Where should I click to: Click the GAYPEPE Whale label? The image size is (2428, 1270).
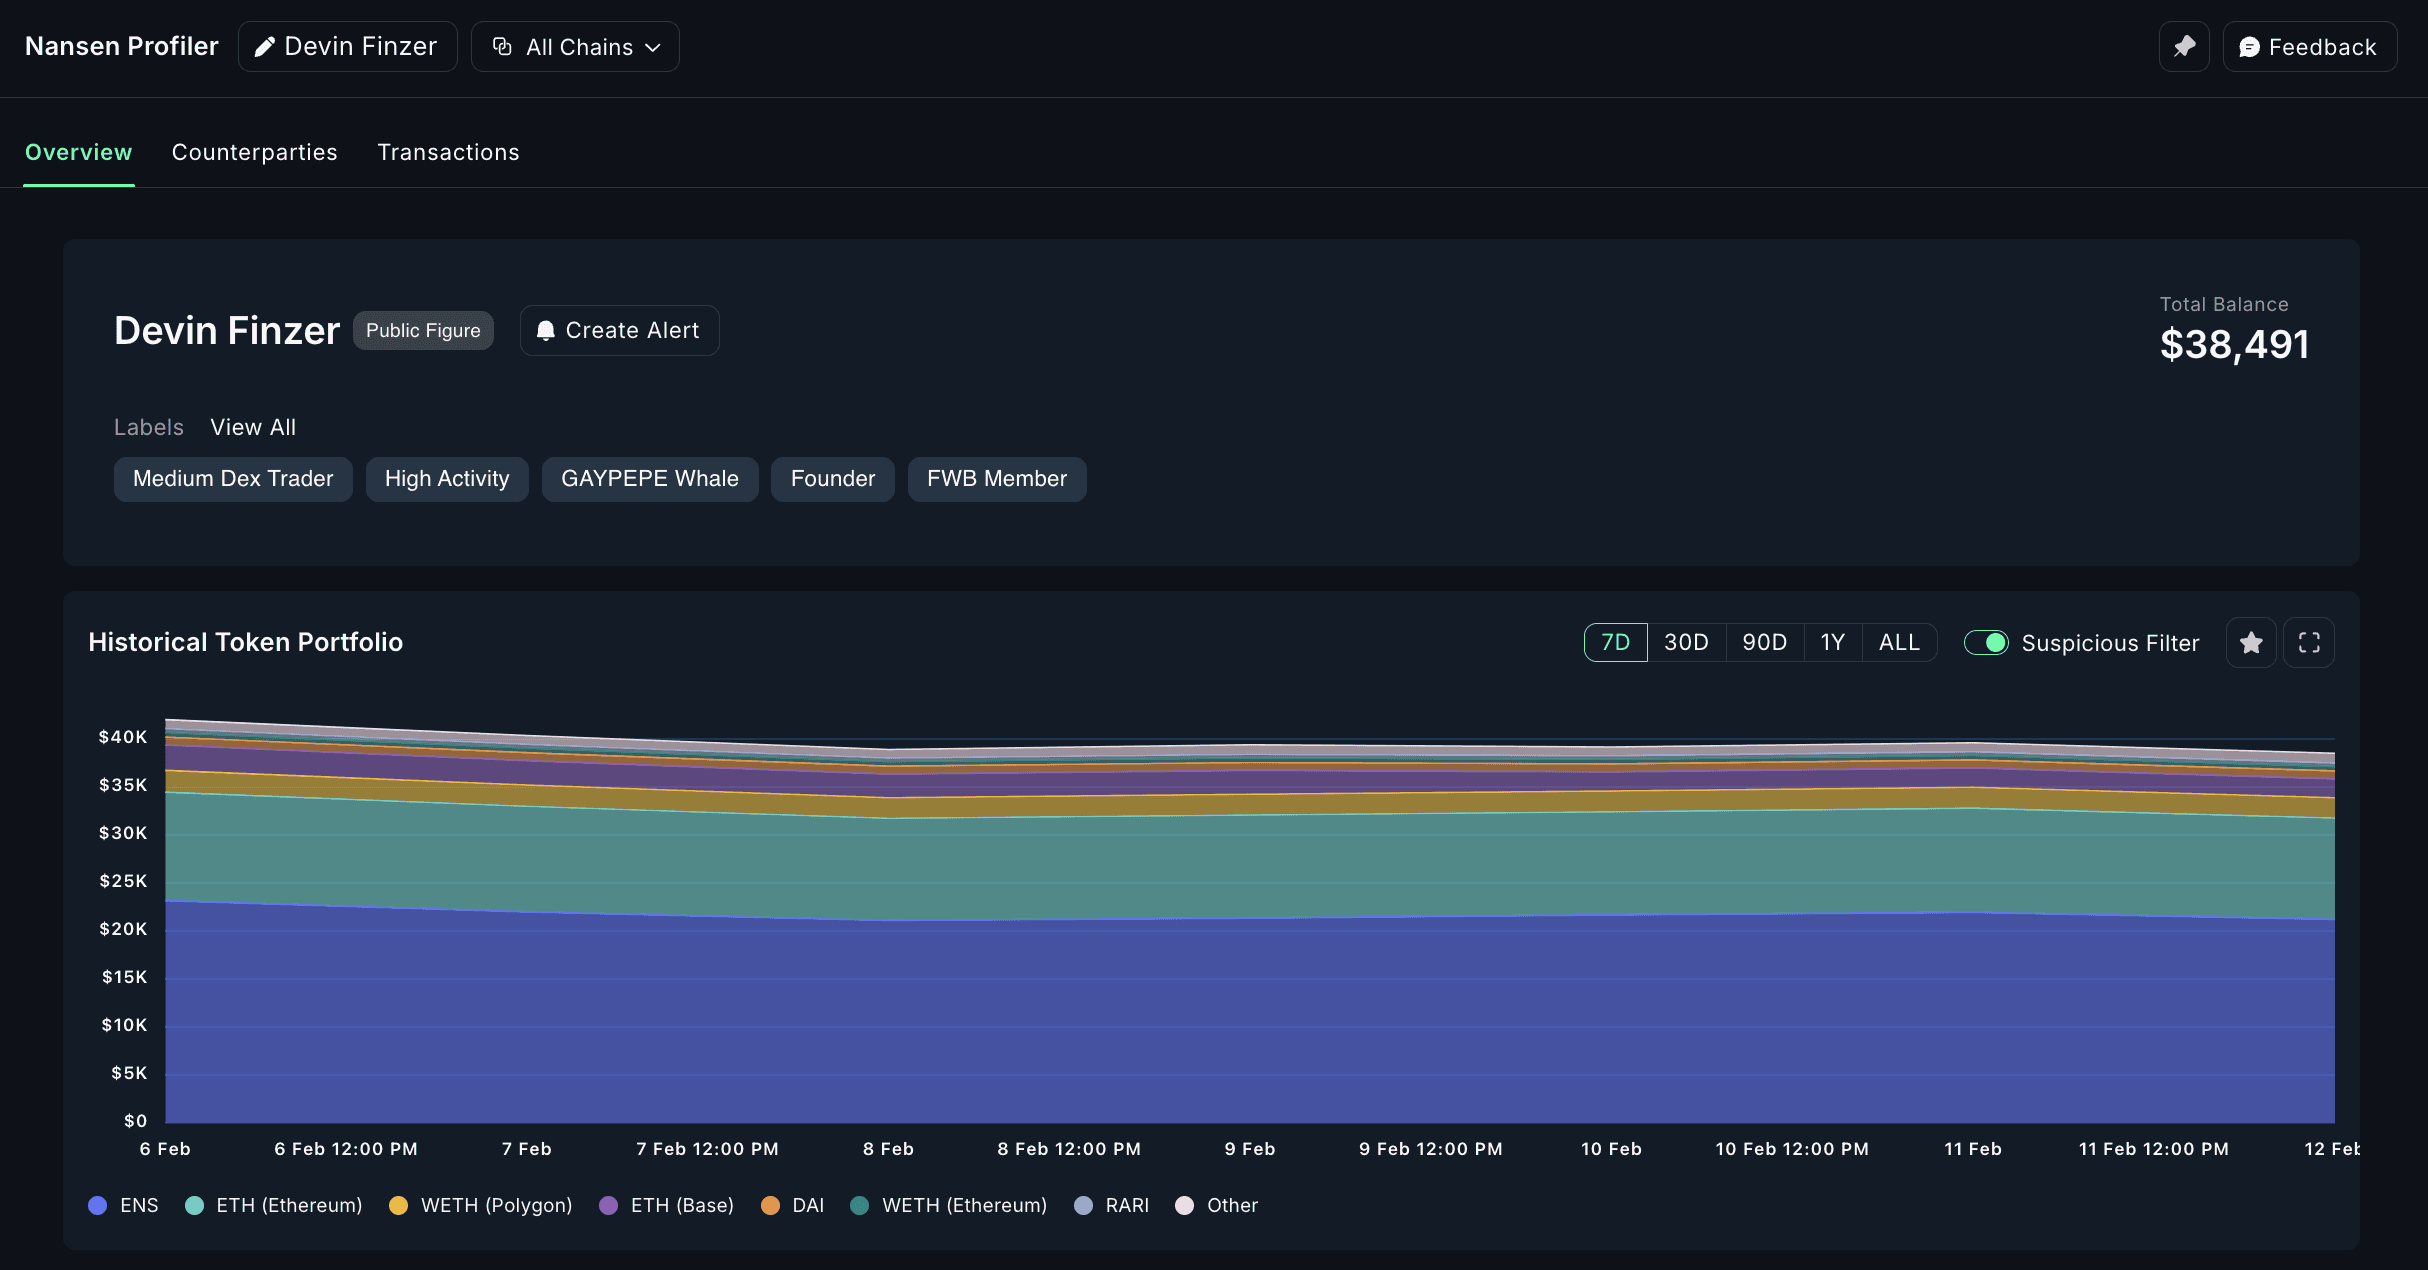649,479
